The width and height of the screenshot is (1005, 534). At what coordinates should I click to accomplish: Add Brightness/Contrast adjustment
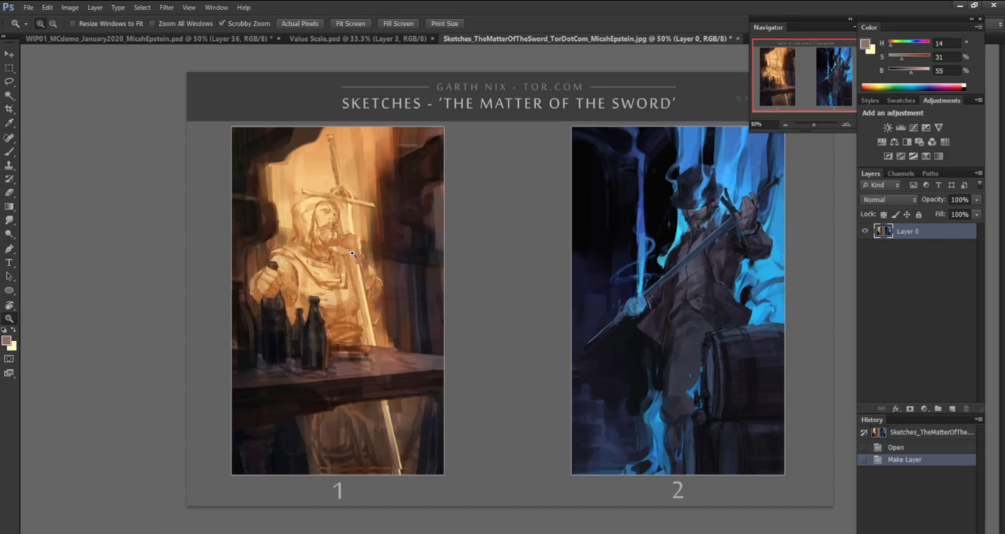(x=888, y=128)
